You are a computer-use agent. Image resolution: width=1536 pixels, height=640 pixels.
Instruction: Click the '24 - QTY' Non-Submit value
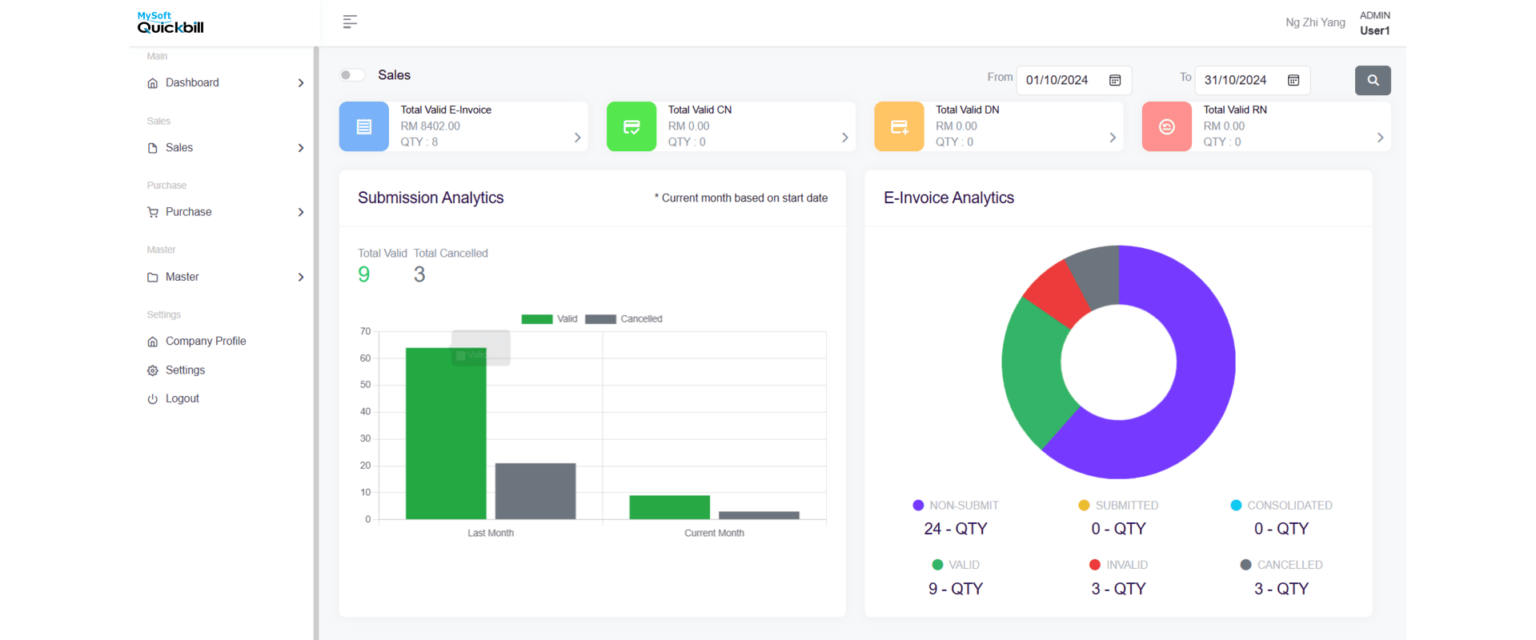(x=956, y=529)
